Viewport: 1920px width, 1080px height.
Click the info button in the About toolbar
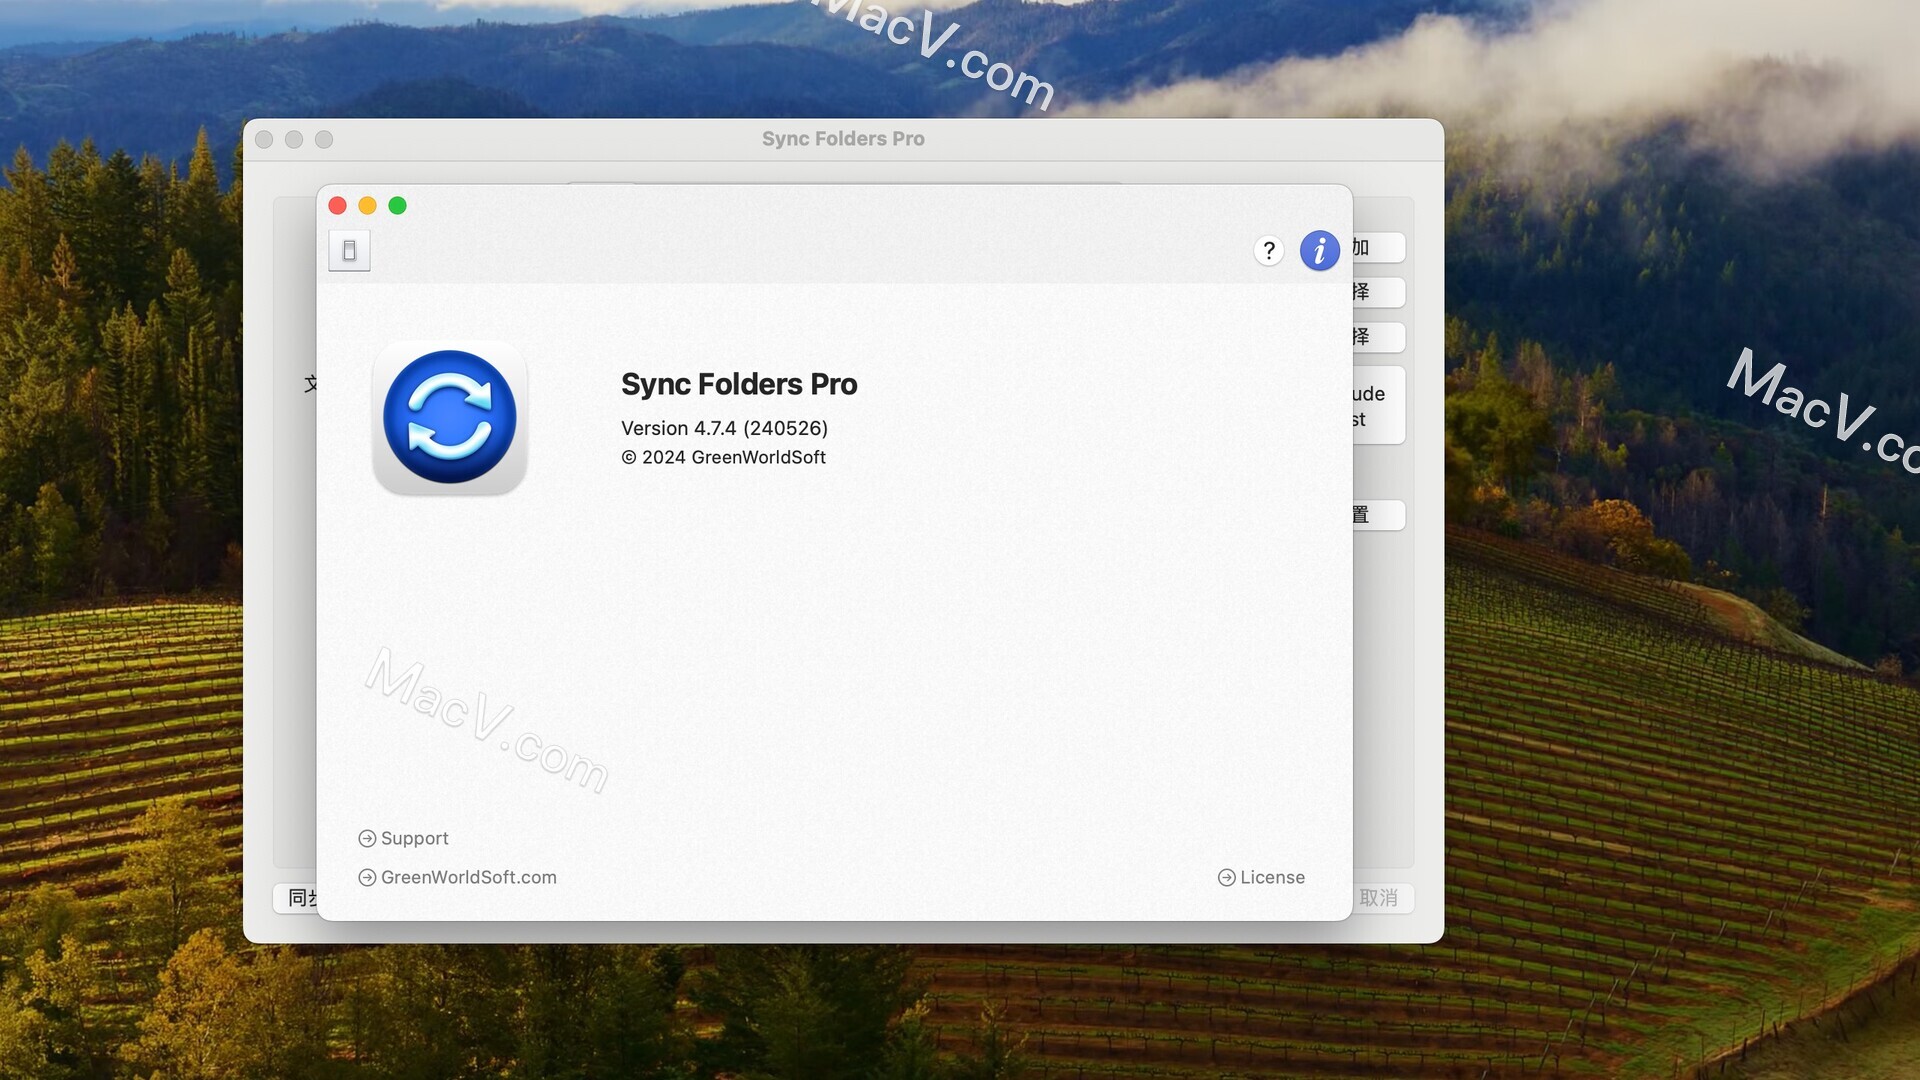[1319, 251]
